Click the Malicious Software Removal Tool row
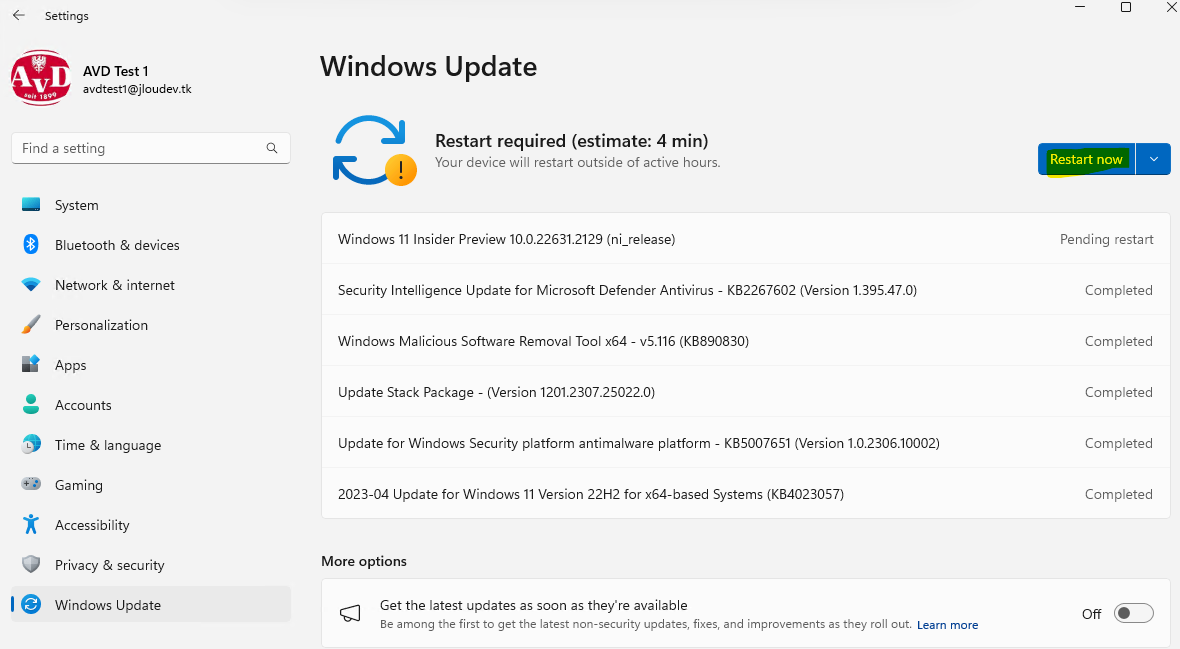Image resolution: width=1180 pixels, height=649 pixels. coord(746,341)
